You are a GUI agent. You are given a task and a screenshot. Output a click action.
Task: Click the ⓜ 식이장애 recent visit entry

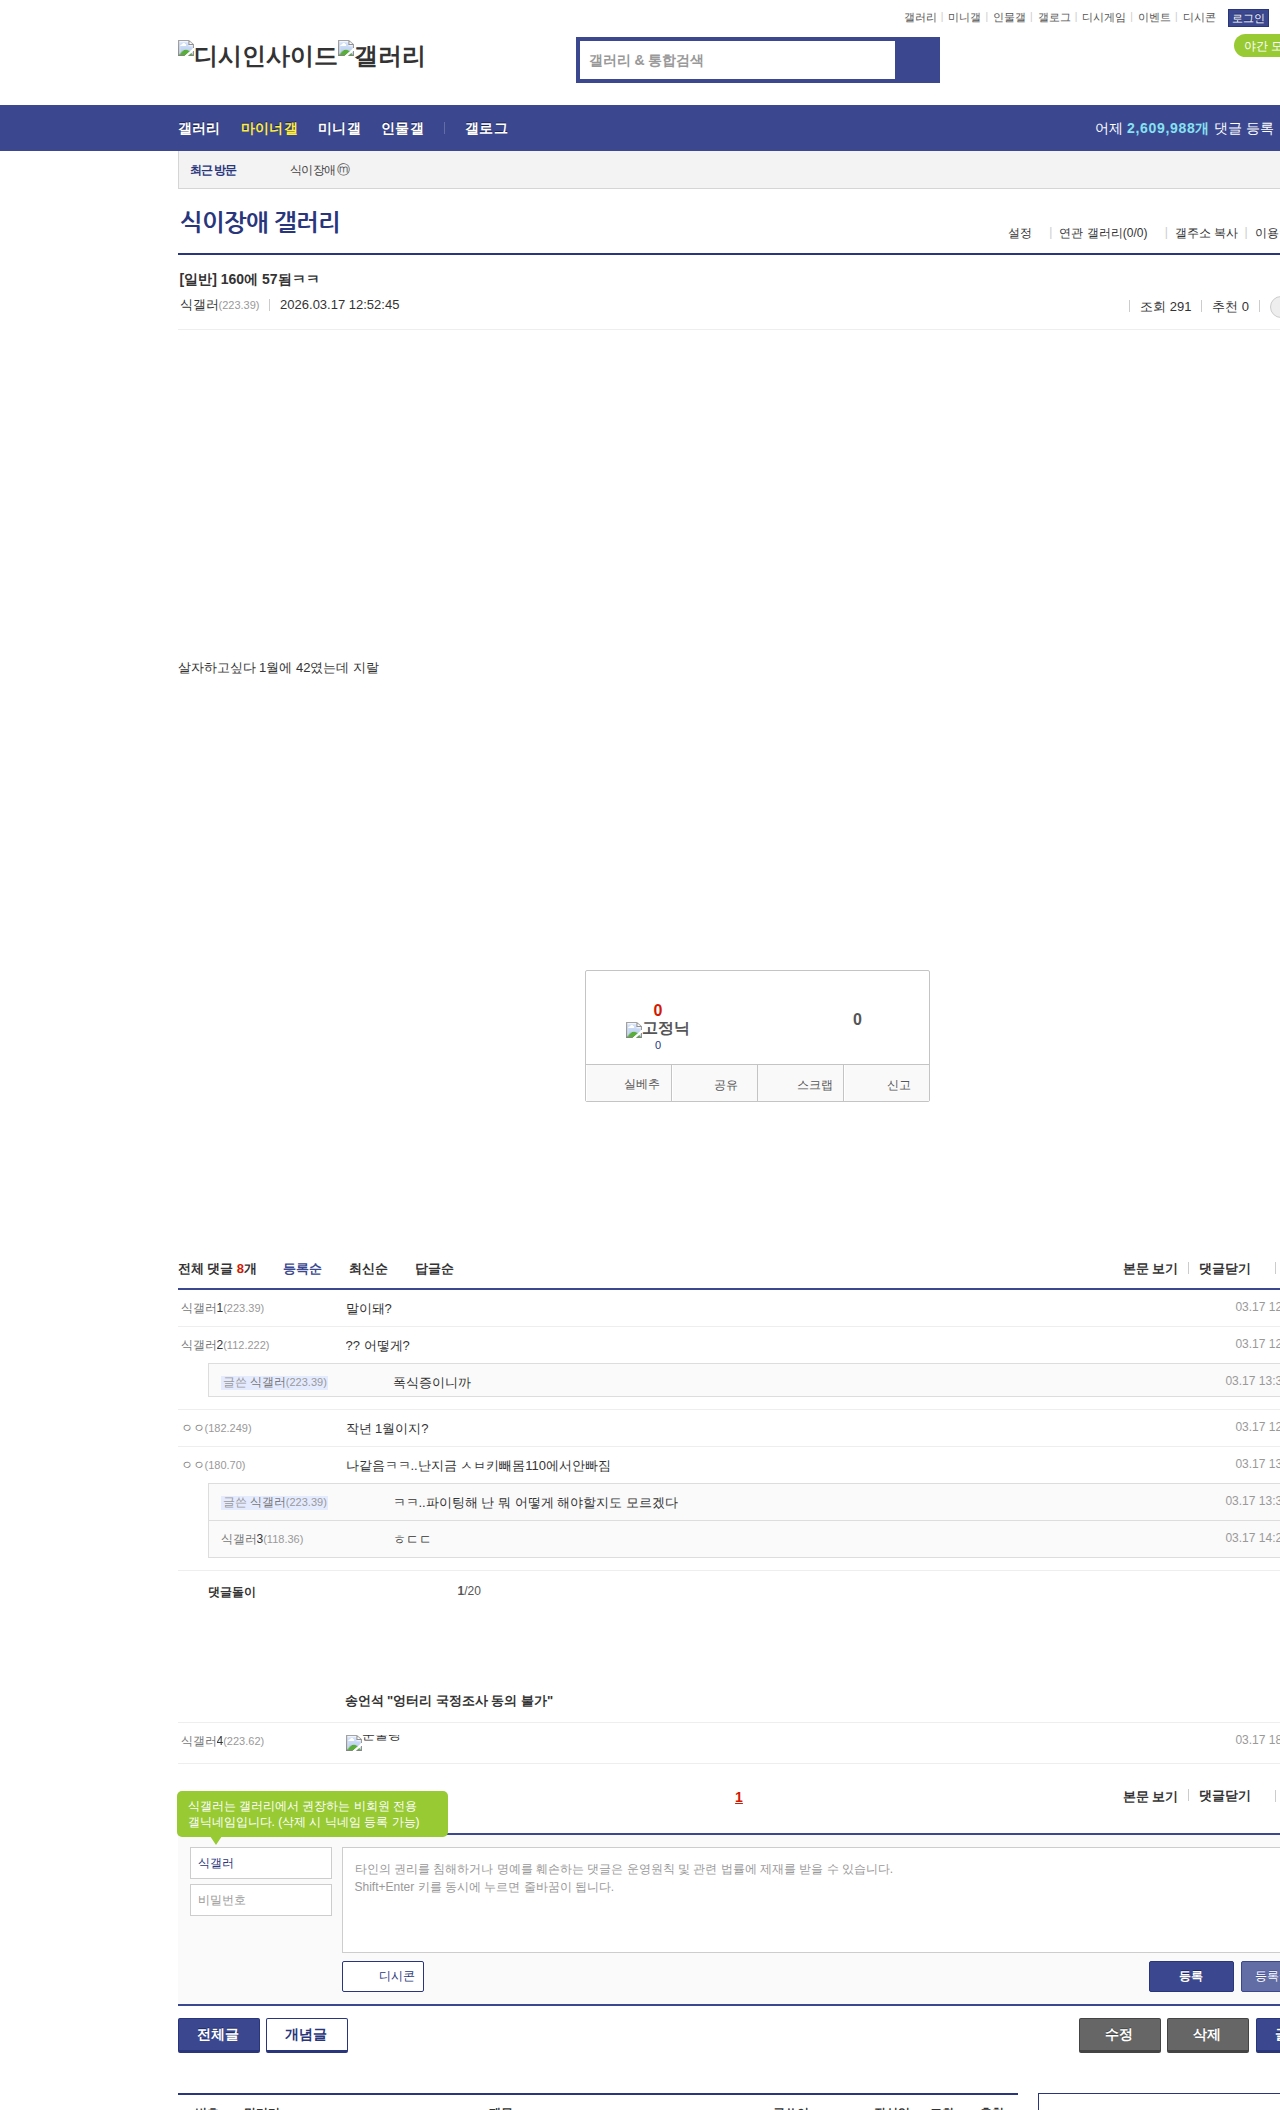click(319, 170)
